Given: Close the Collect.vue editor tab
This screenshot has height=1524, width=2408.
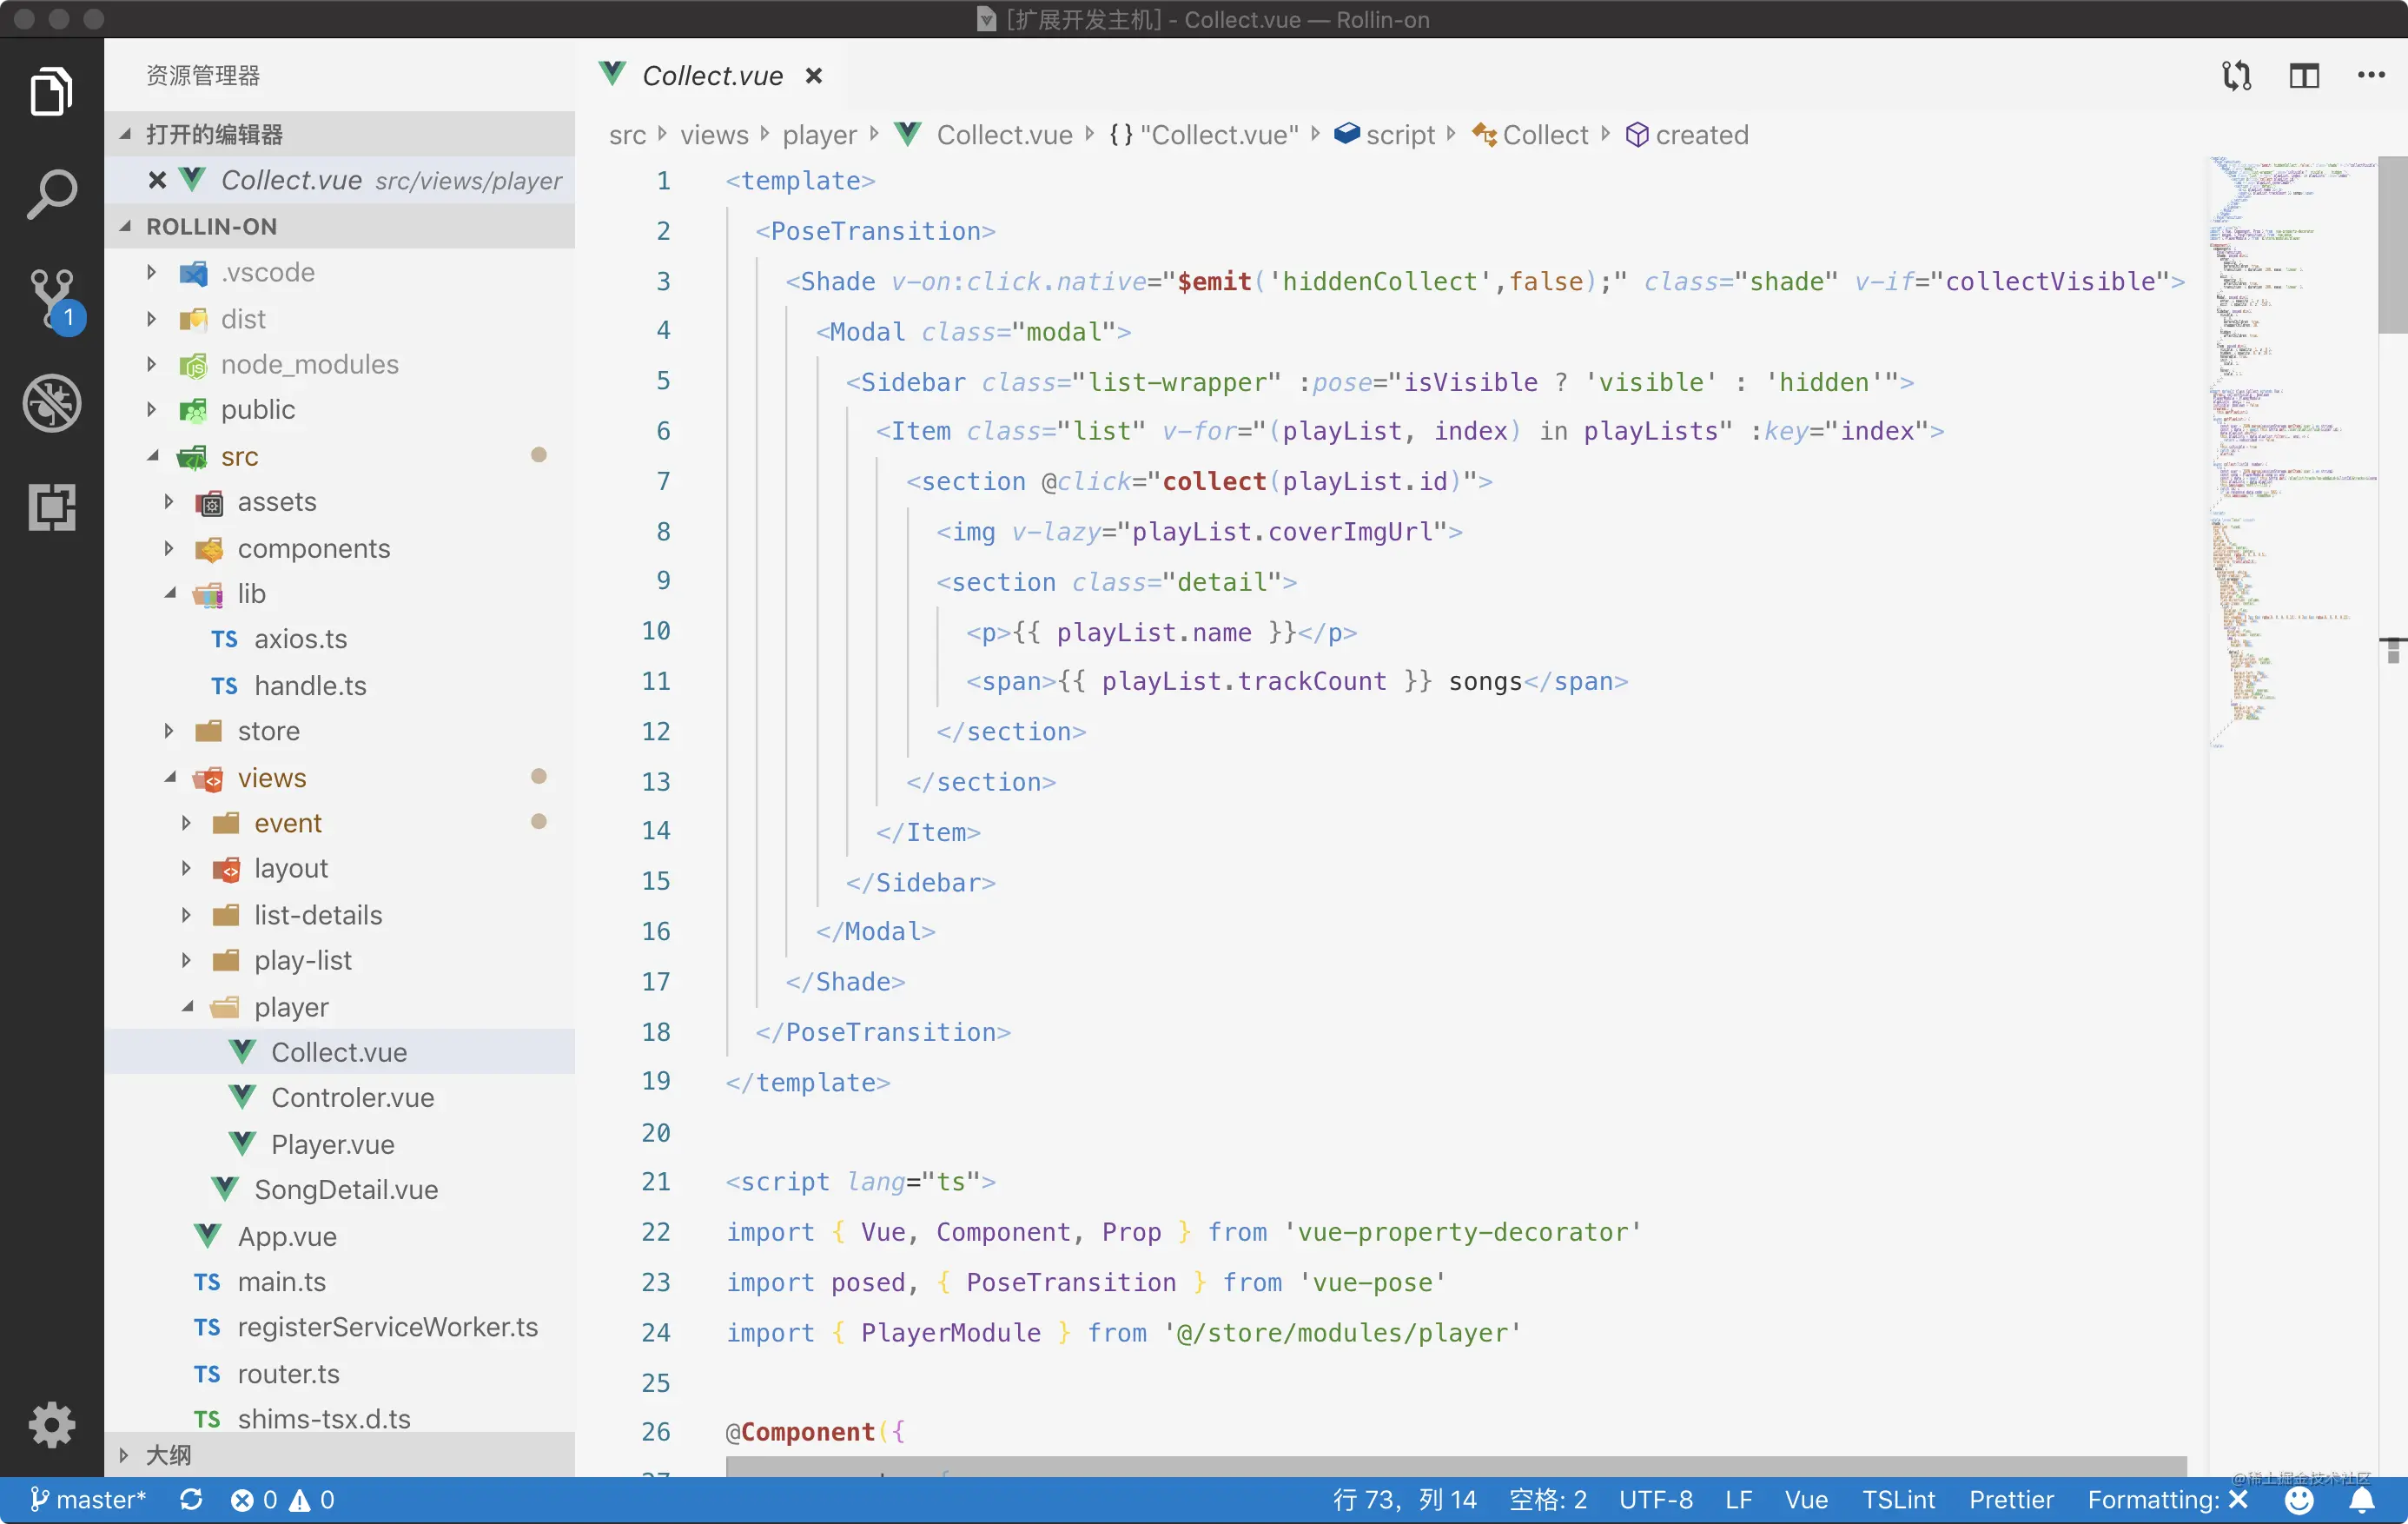Looking at the screenshot, I should [814, 76].
